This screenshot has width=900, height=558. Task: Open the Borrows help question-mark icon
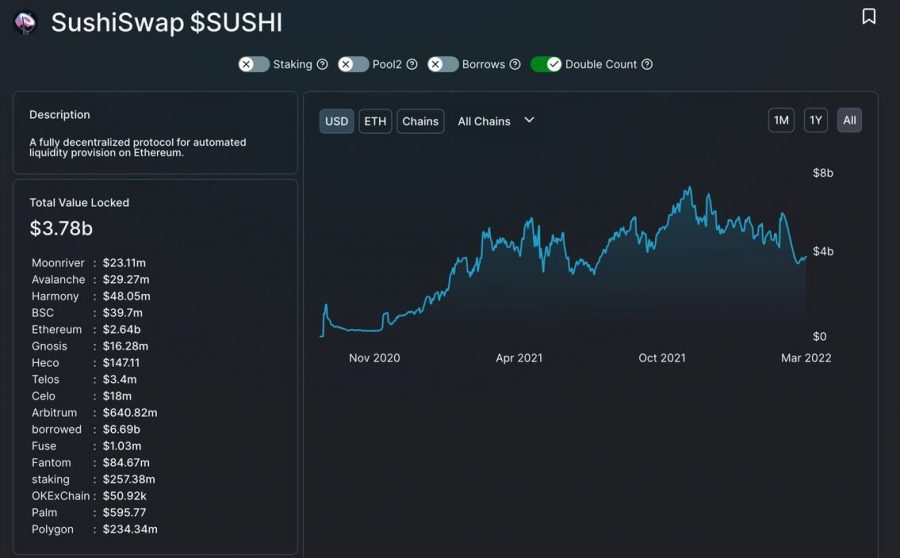tap(515, 64)
